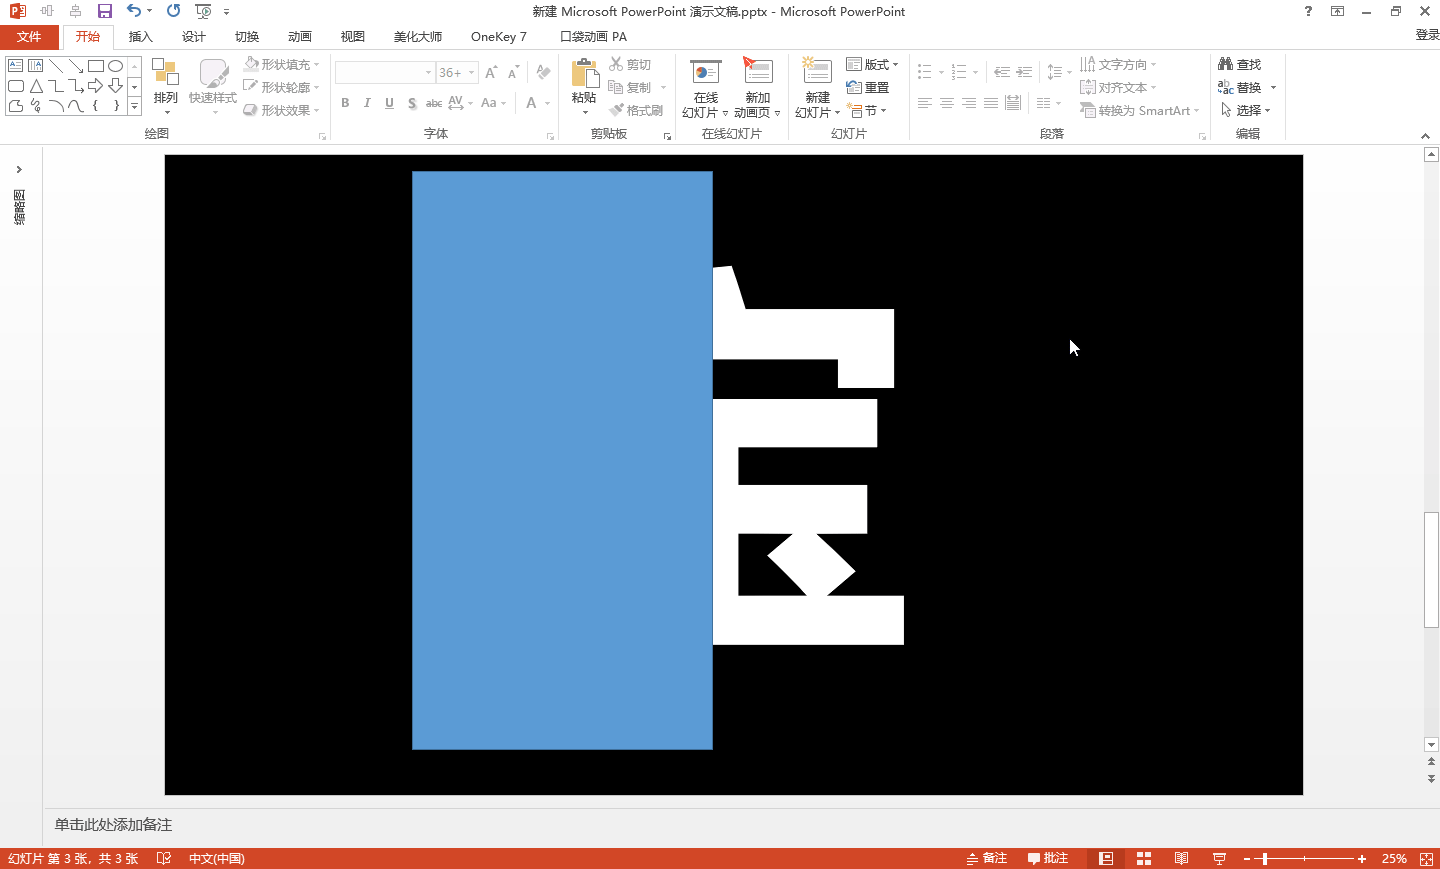Switch to the 插入 (Insert) tab
The image size is (1440, 869).
[x=141, y=37]
